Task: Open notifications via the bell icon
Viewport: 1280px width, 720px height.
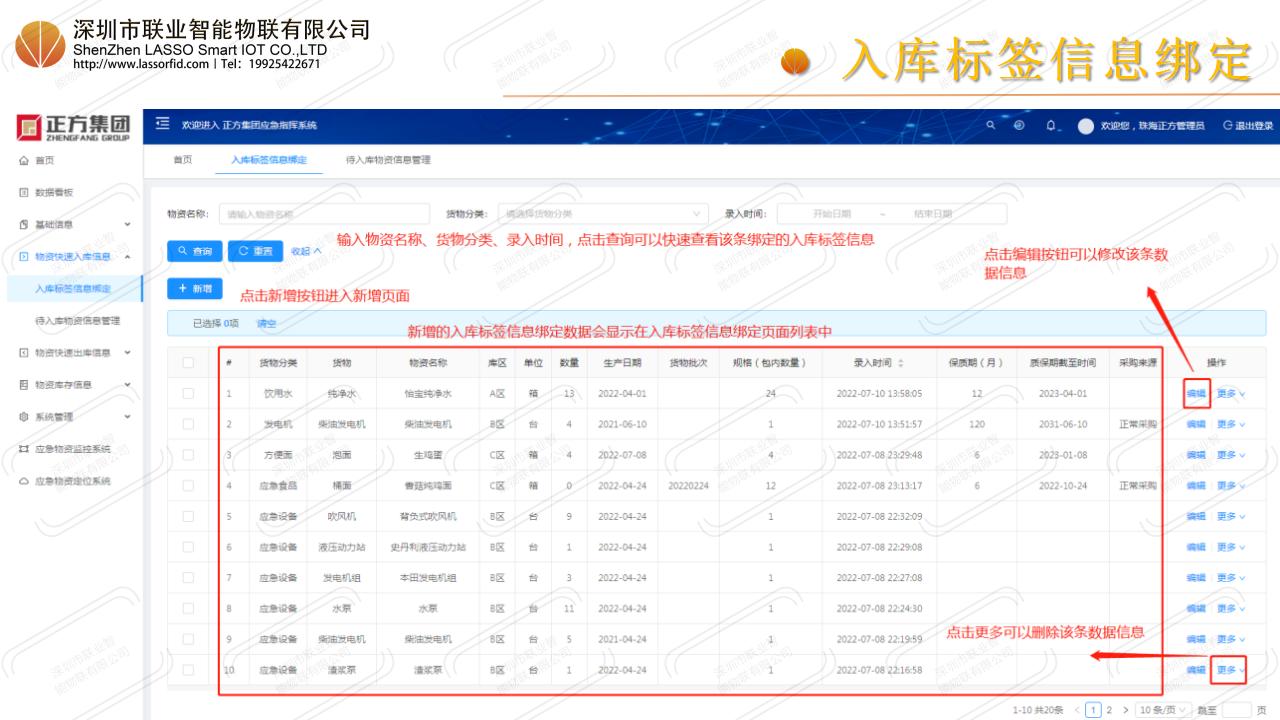Action: [x=1050, y=125]
